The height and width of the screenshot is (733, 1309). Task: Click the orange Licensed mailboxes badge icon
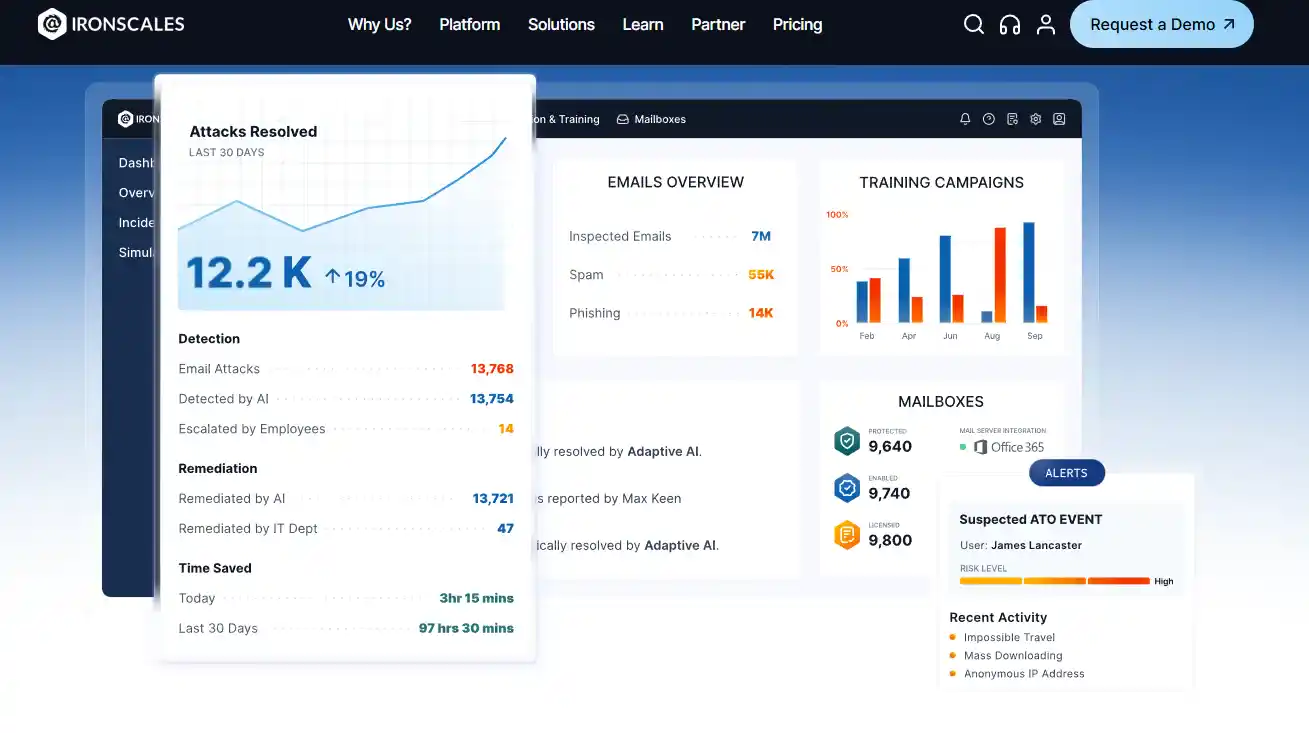click(847, 535)
